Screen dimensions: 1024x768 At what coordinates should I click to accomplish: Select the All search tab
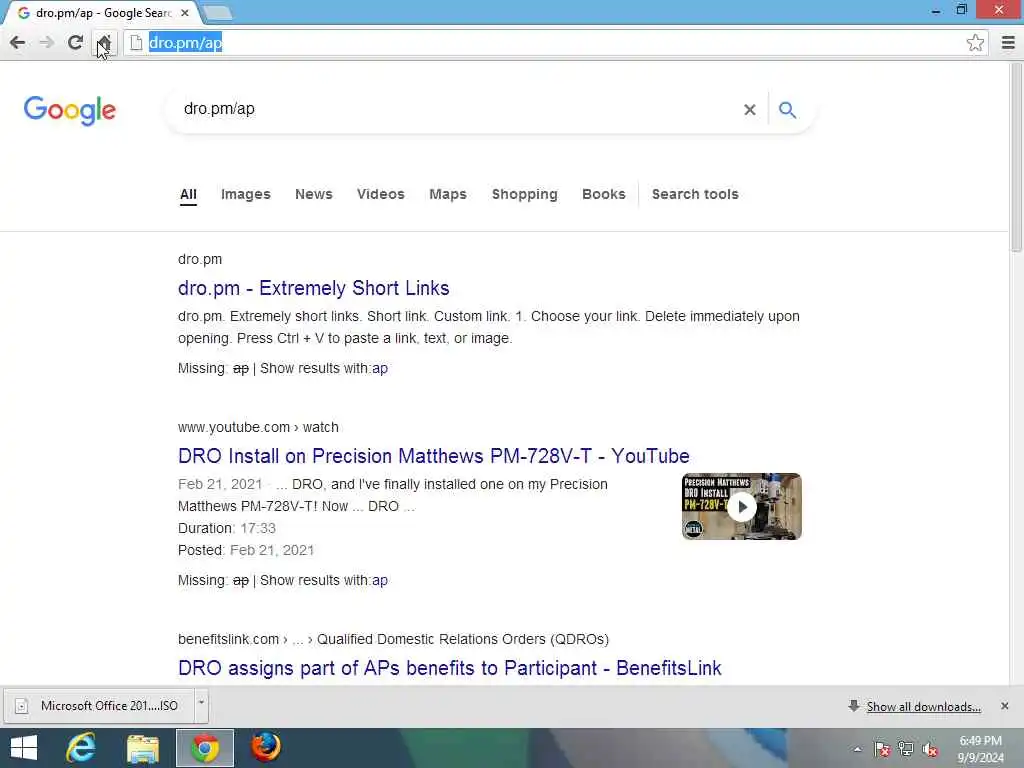tap(188, 195)
